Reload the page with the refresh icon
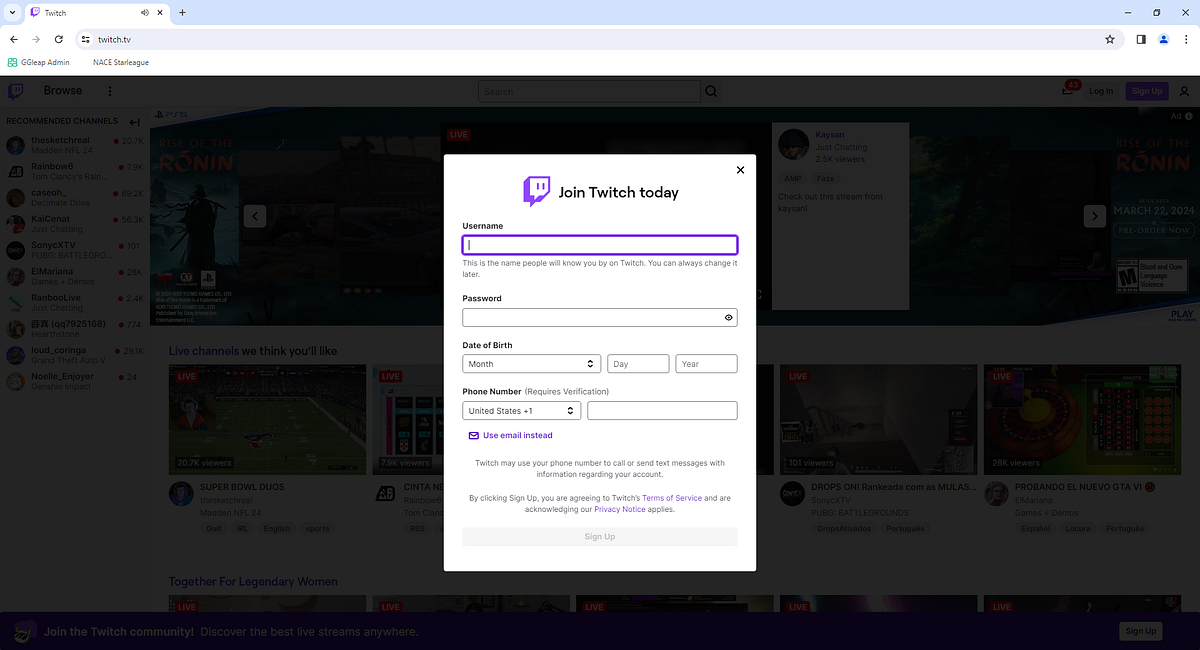This screenshot has height=650, width=1200. coord(58,39)
